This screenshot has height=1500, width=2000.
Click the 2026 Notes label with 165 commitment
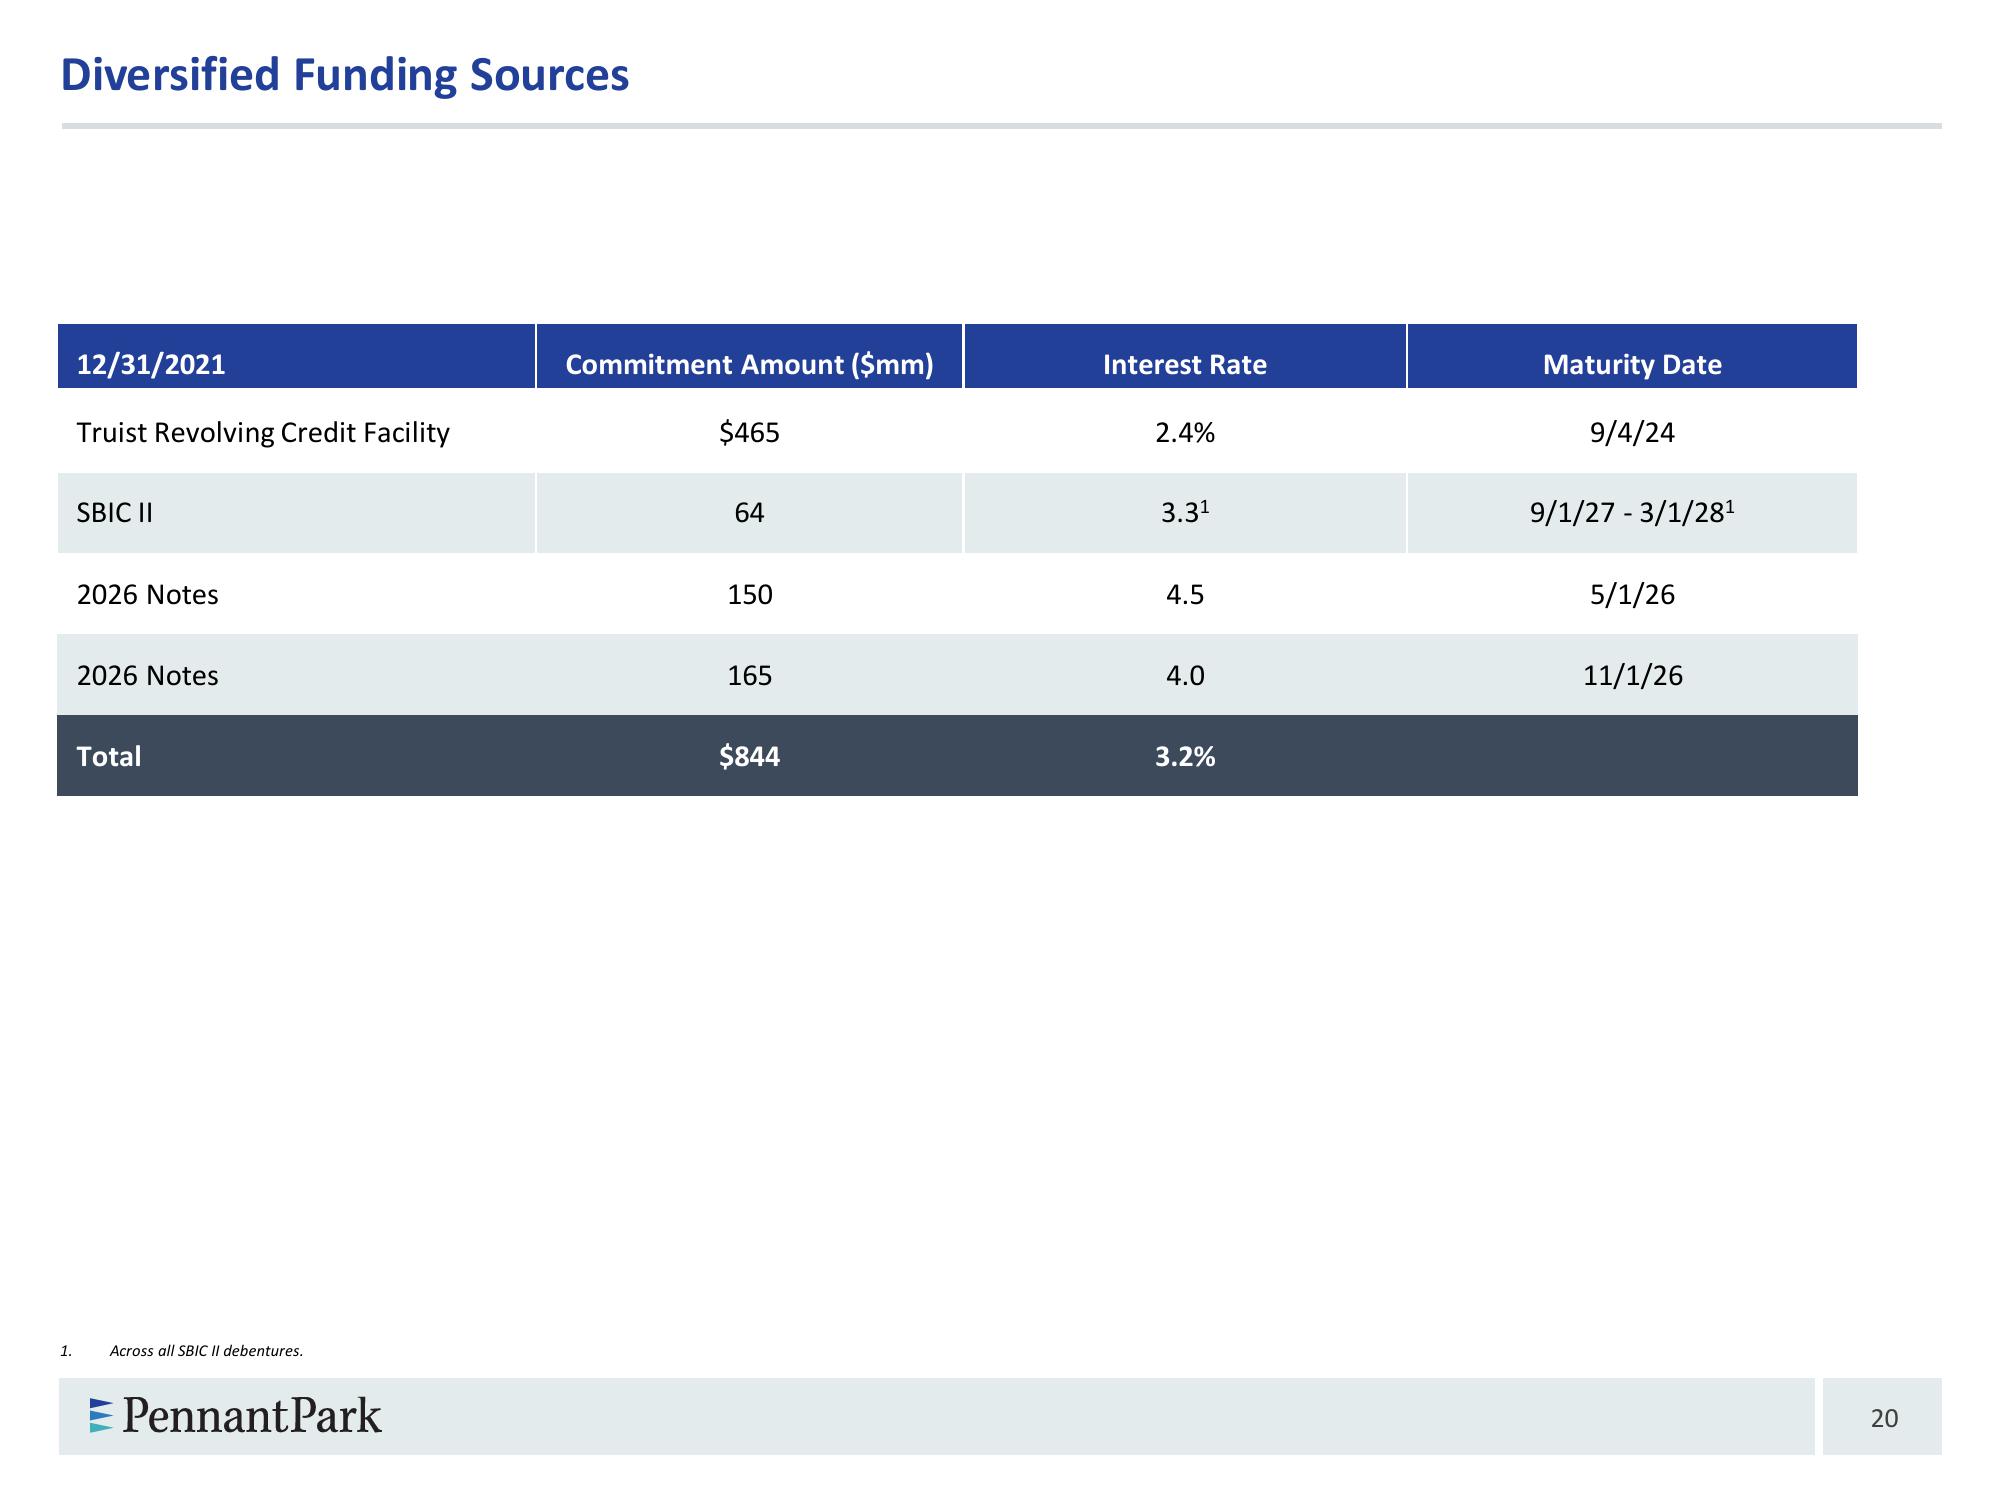(x=147, y=676)
